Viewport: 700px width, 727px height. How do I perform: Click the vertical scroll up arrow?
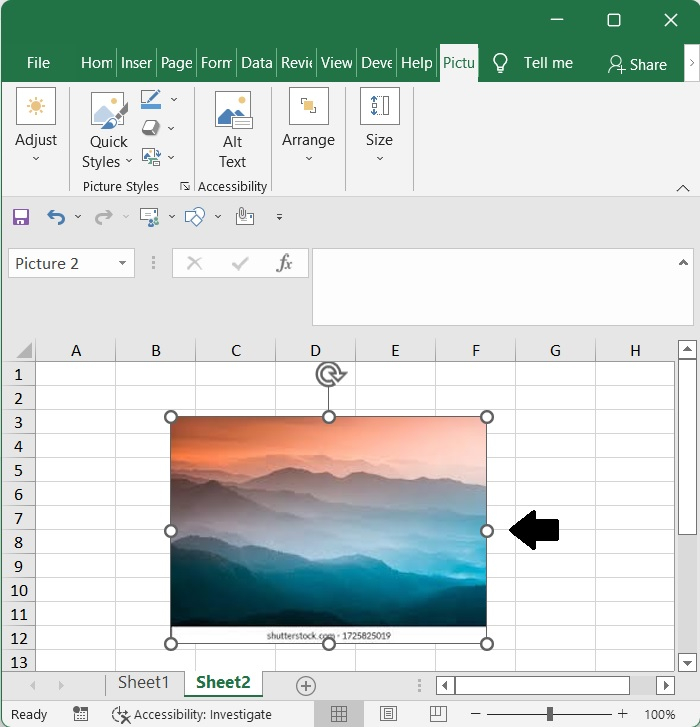point(687,349)
